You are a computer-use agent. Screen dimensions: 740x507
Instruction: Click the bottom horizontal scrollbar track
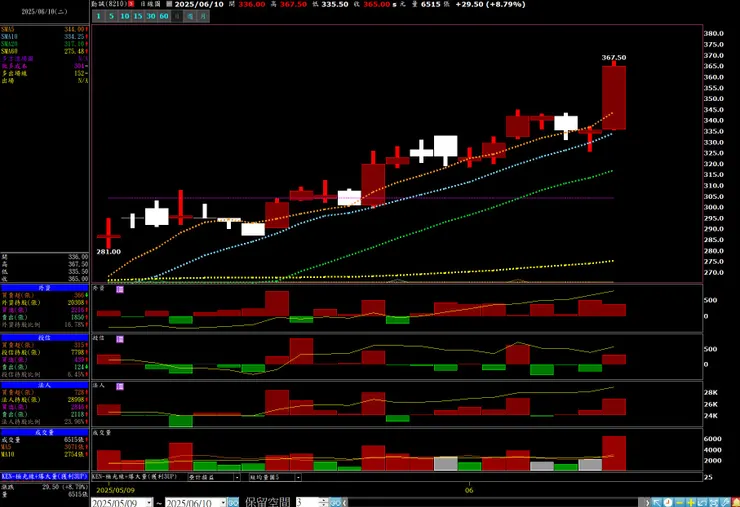click(496, 503)
